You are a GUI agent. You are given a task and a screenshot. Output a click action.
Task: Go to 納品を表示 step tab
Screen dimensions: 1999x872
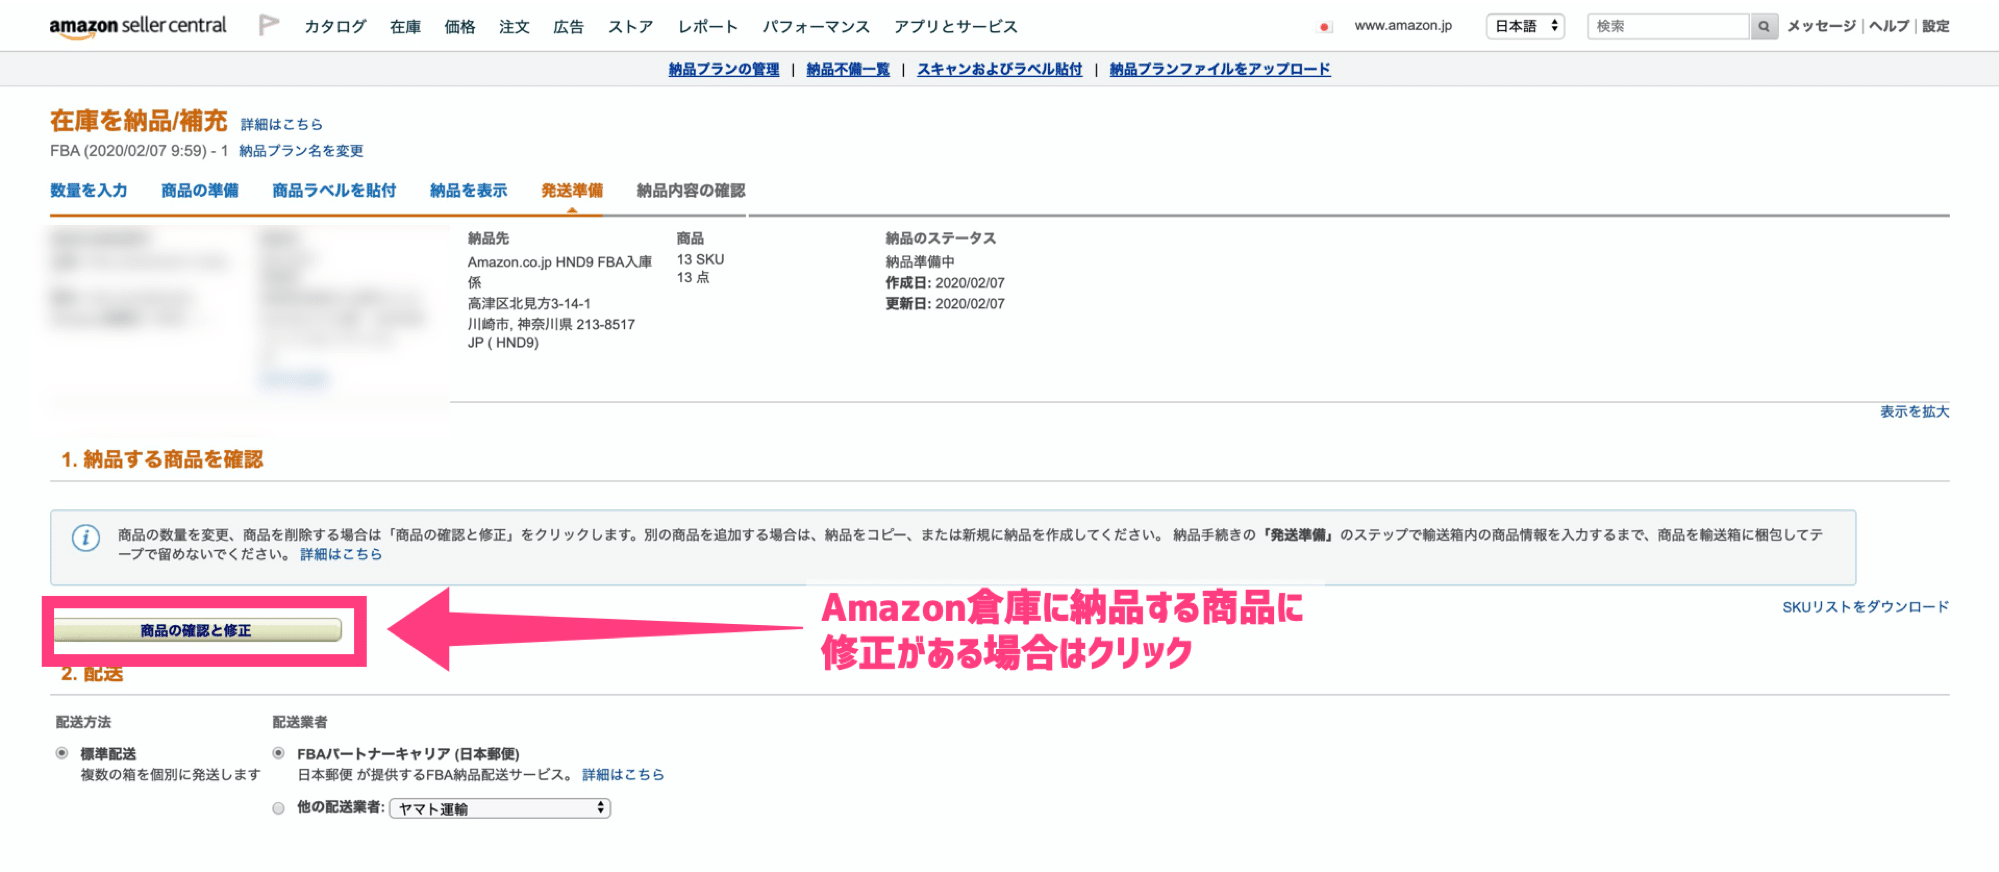(x=469, y=190)
